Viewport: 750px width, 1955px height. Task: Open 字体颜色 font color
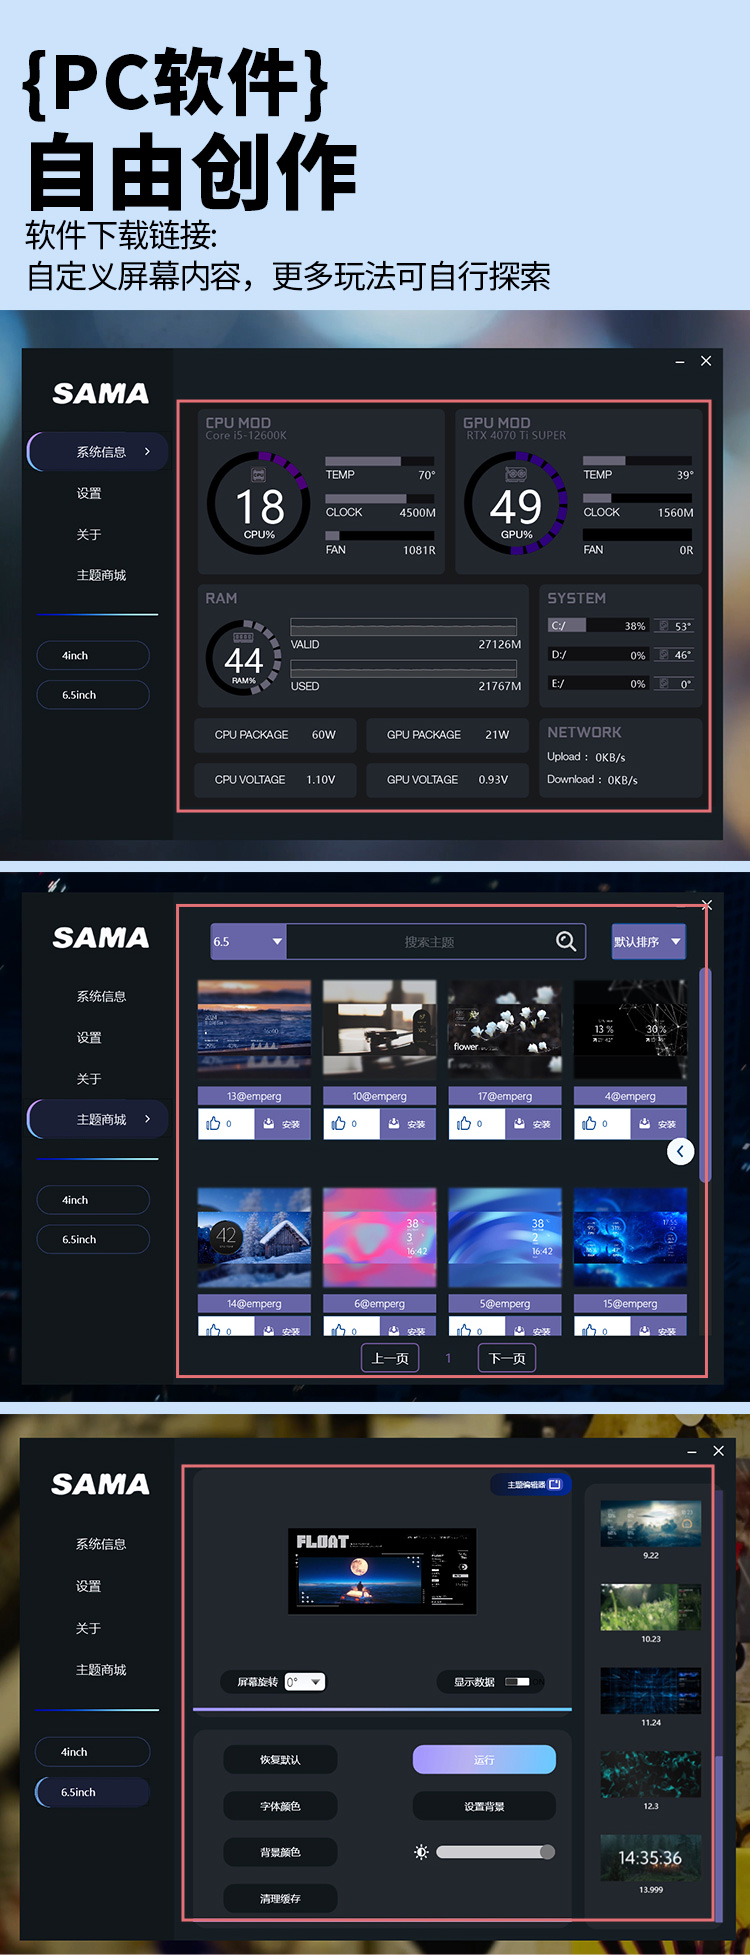pyautogui.click(x=280, y=1806)
